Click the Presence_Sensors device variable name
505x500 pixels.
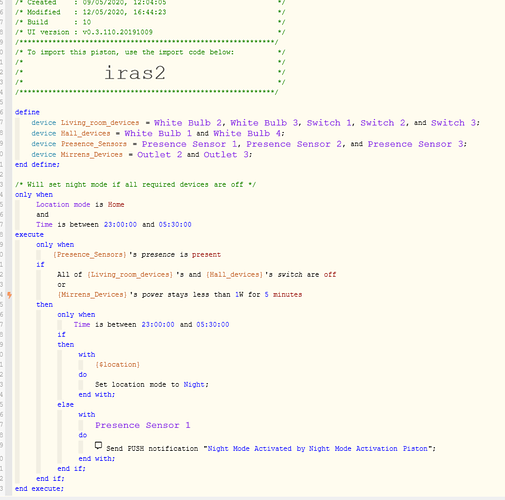pos(94,144)
